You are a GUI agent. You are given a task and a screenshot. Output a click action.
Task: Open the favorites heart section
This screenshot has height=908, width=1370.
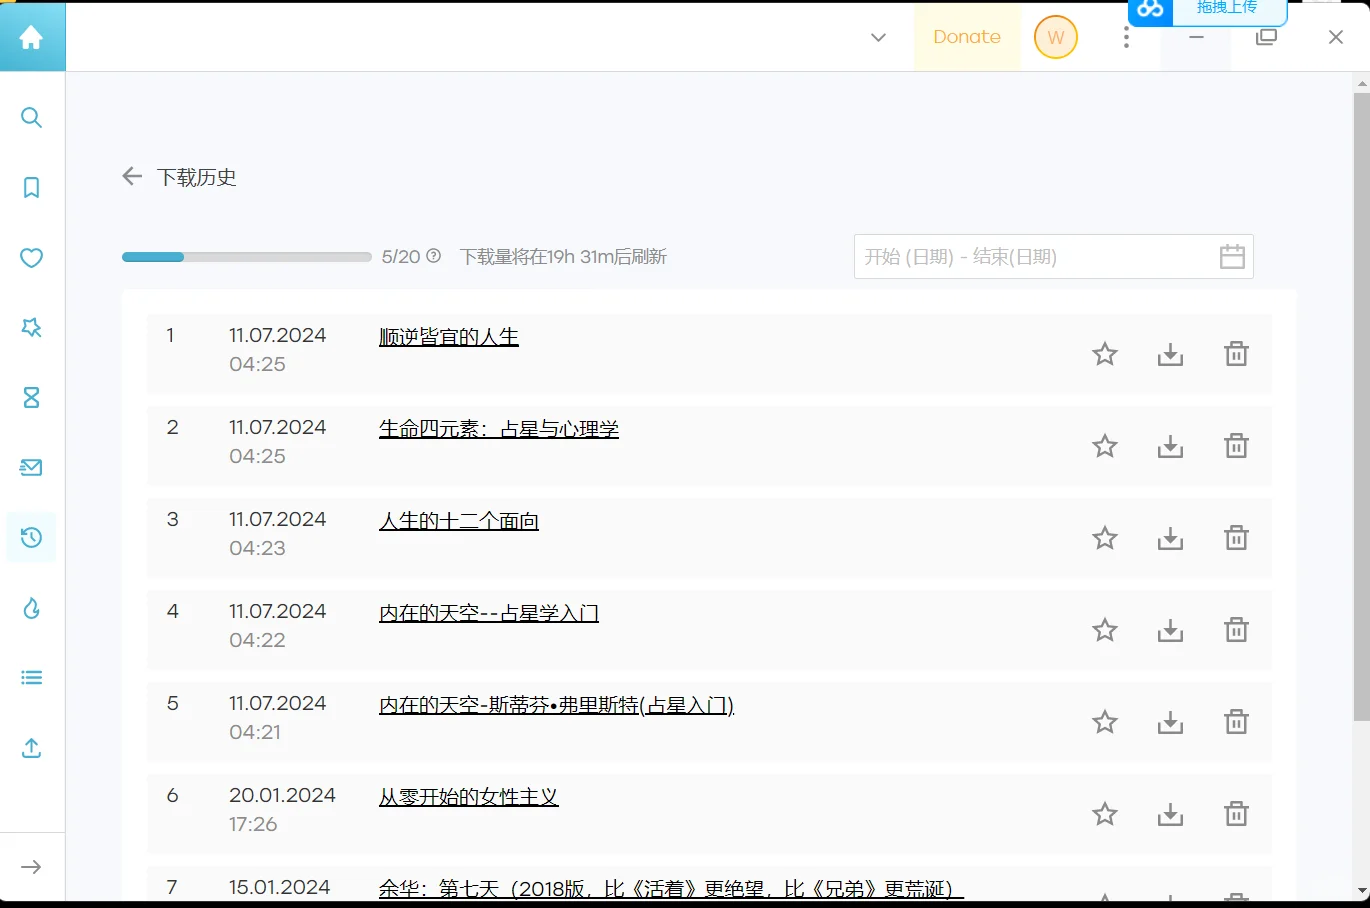tap(31, 257)
